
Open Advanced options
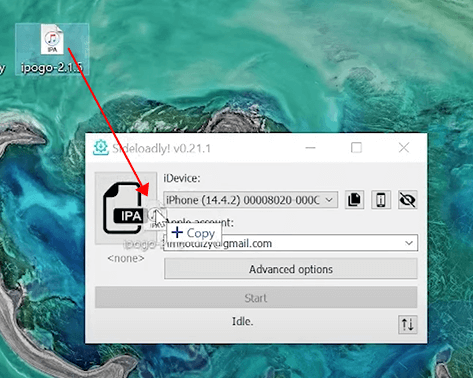pyautogui.click(x=291, y=269)
